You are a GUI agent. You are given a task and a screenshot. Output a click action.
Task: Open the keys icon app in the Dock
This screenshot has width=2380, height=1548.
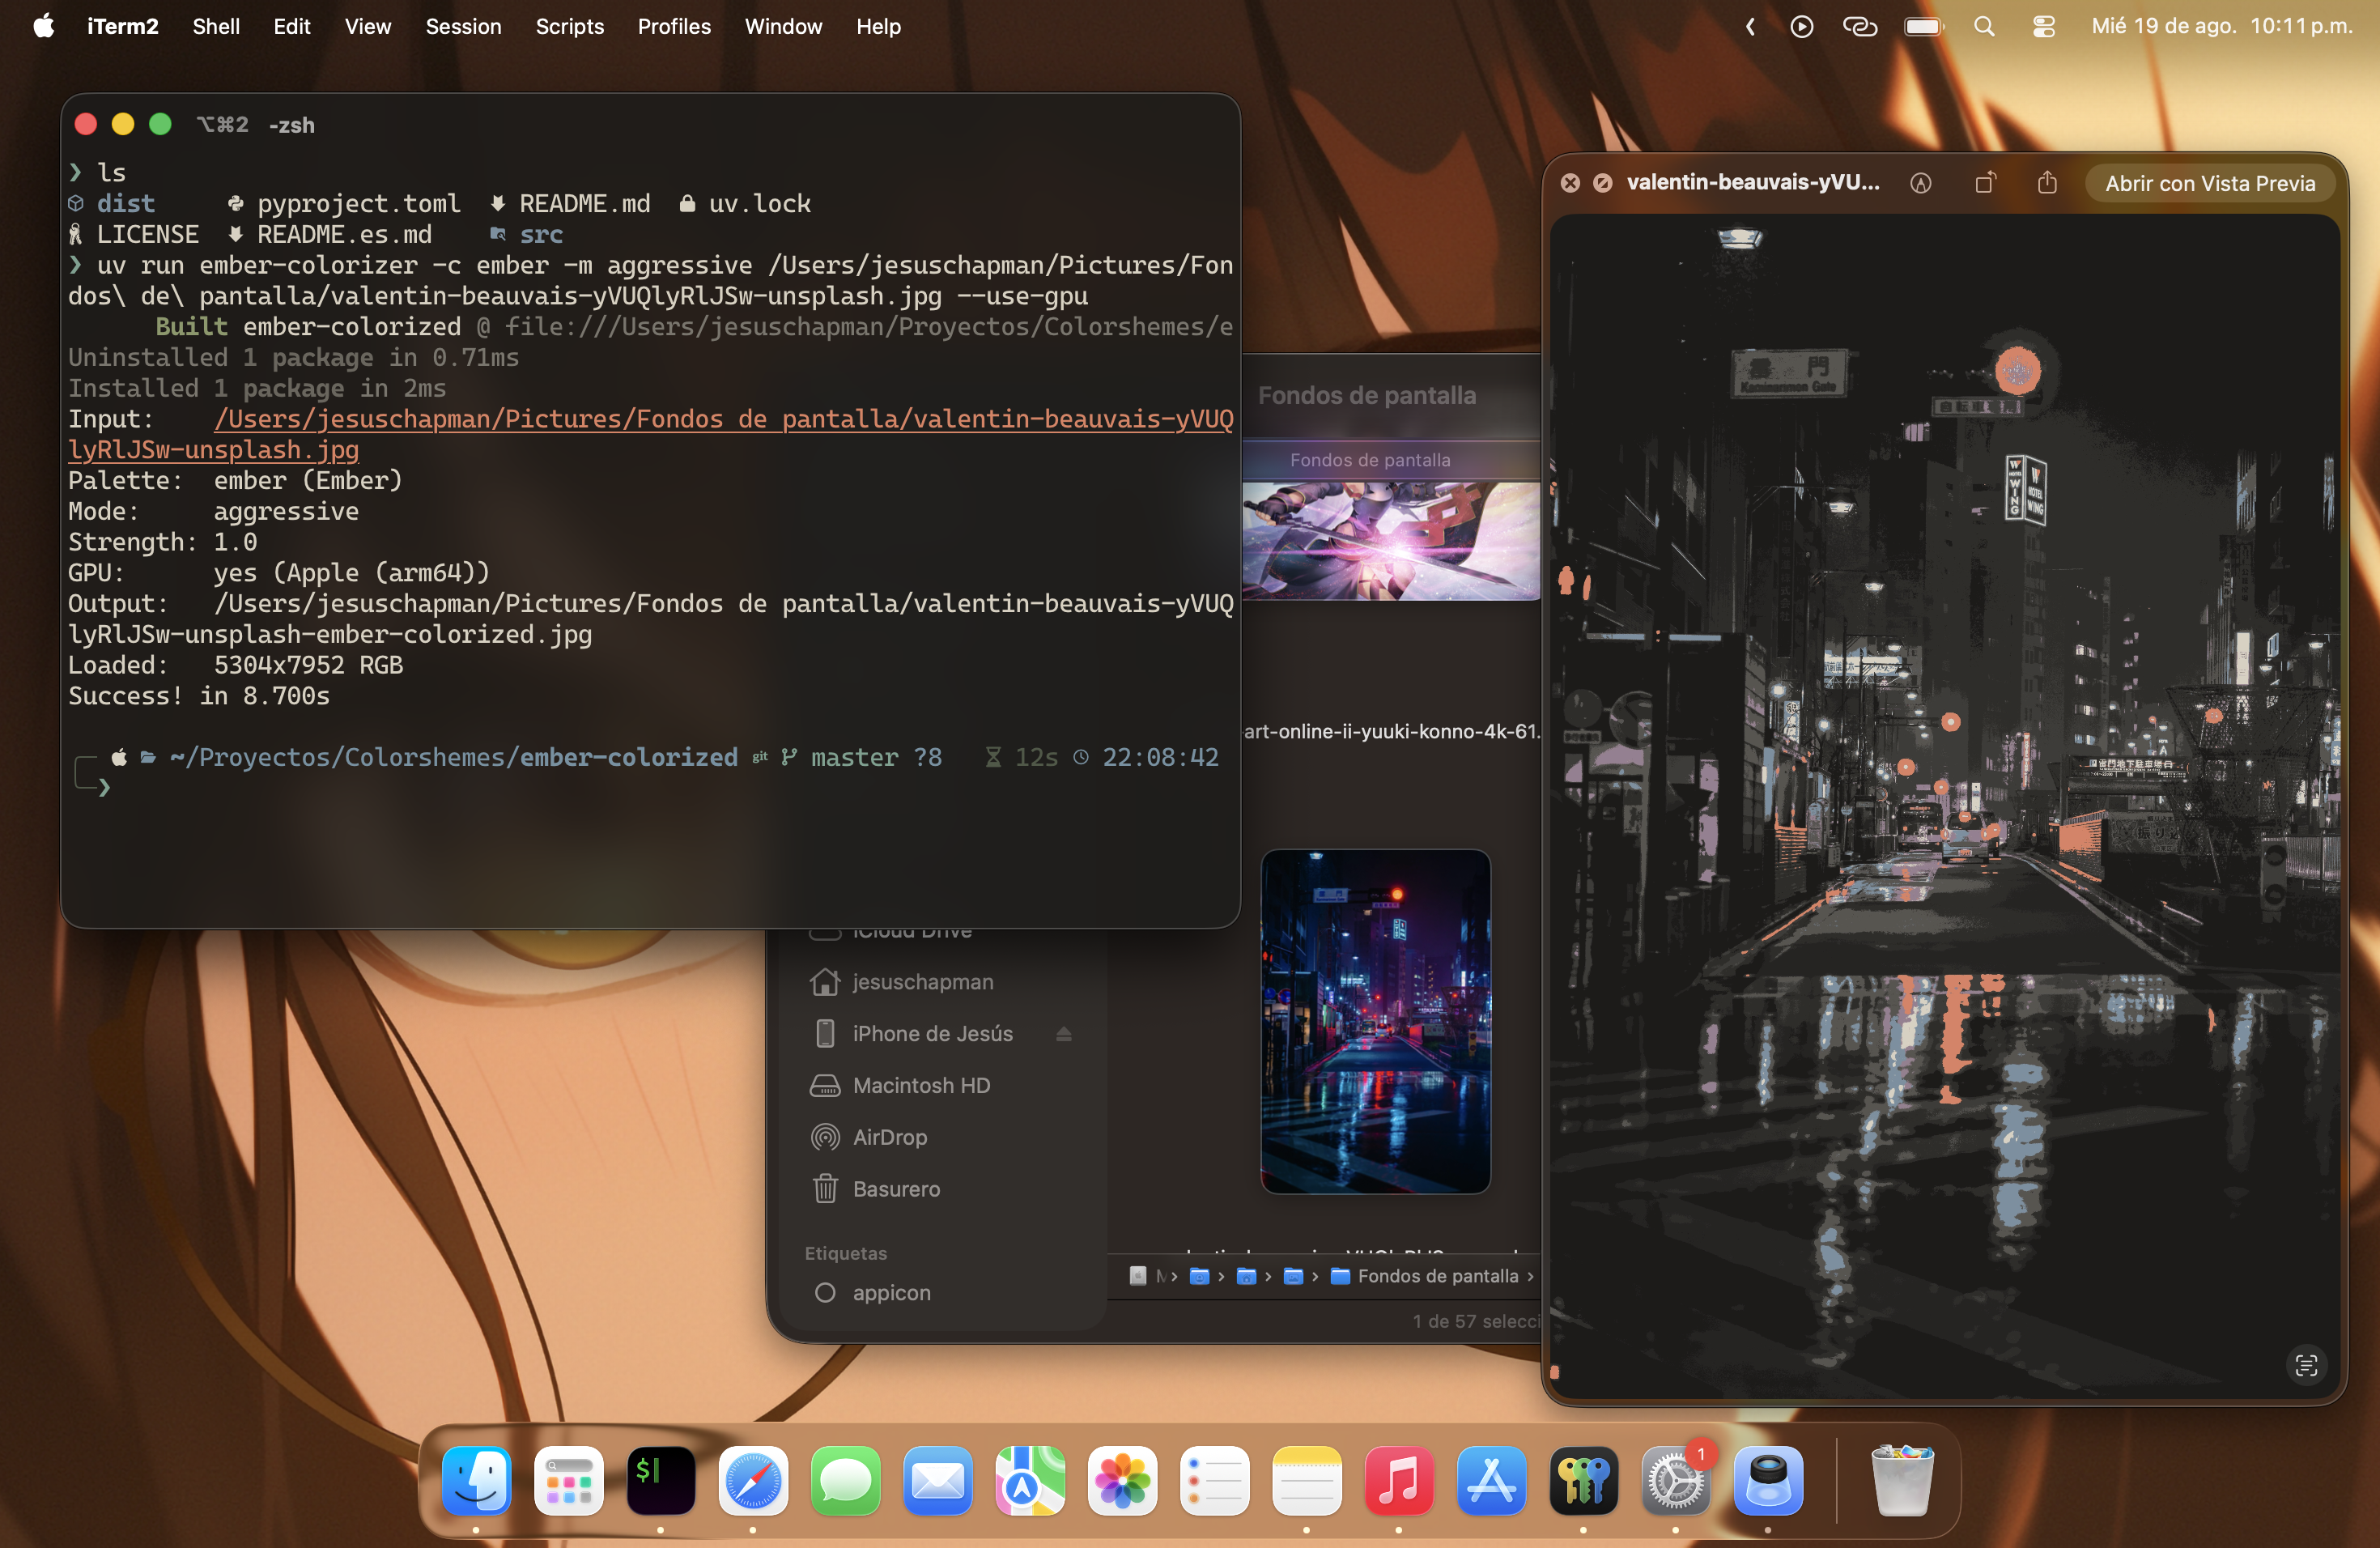coord(1583,1480)
